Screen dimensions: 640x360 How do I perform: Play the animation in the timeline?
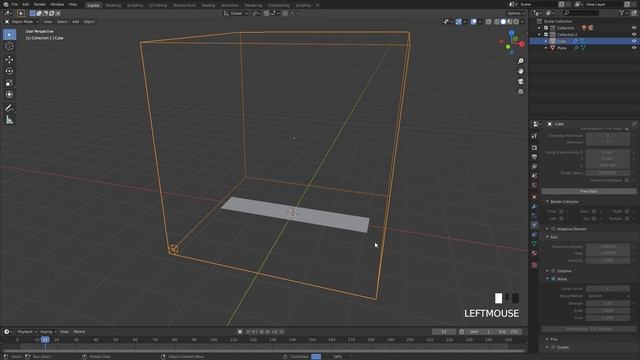point(268,332)
